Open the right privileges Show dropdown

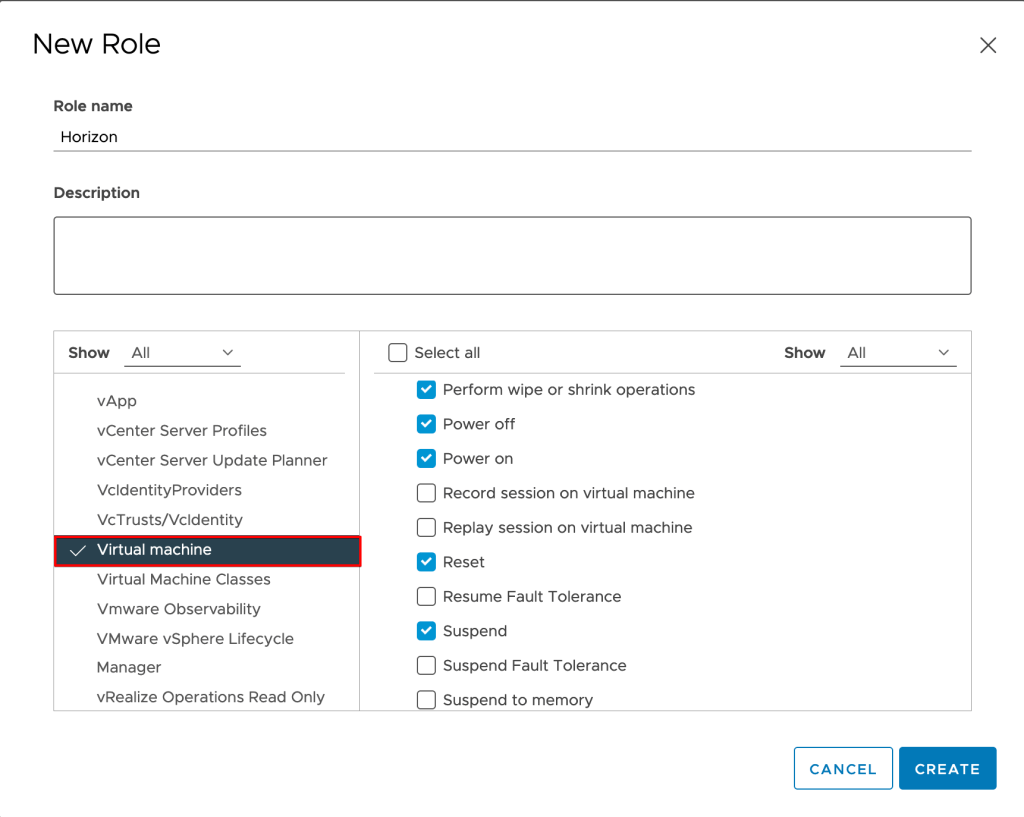pyautogui.click(x=898, y=353)
